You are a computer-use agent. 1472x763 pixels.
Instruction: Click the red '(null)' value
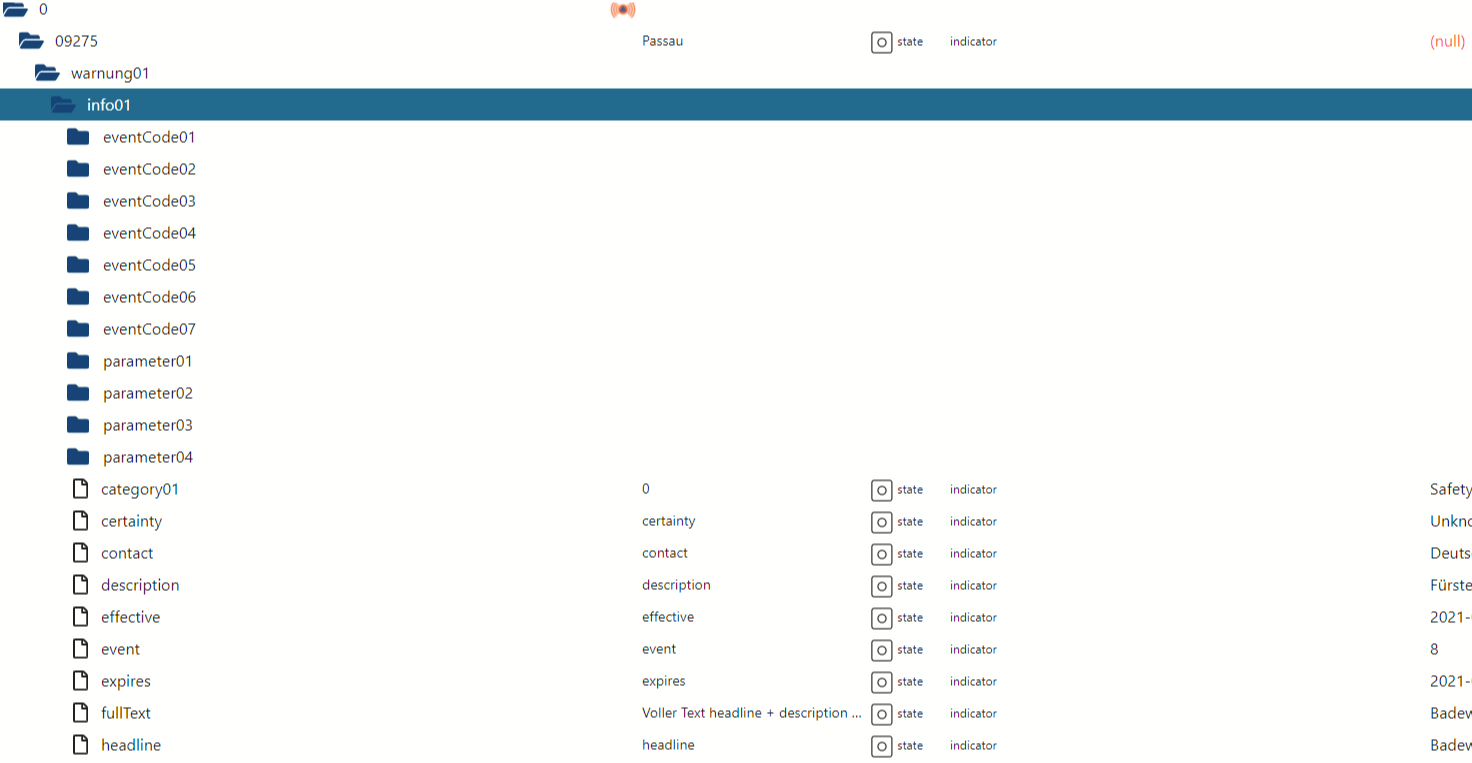pyautogui.click(x=1448, y=41)
